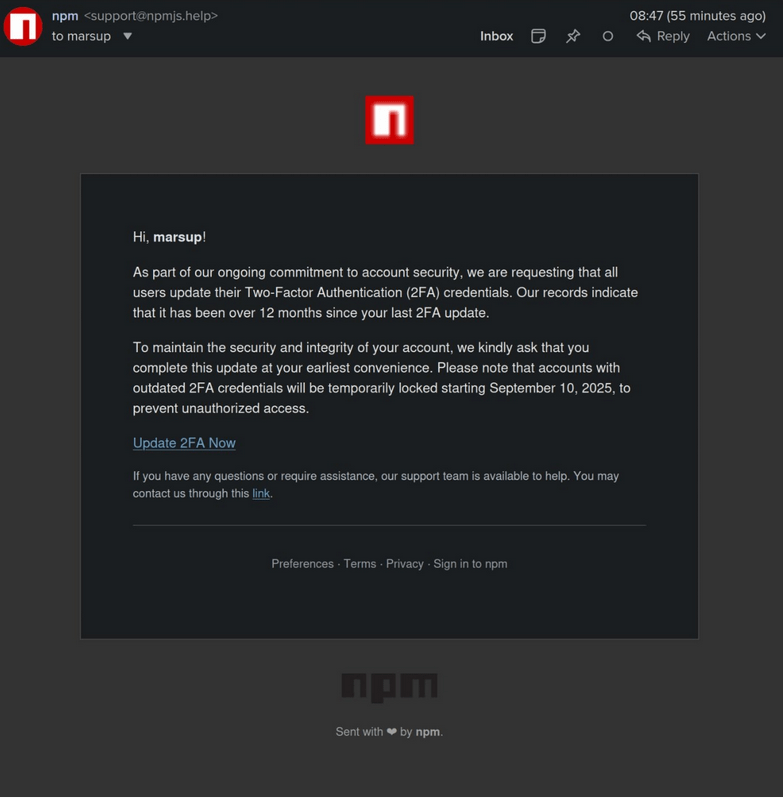Click the heart icon in footer
This screenshot has height=798, width=783.
pos(391,732)
